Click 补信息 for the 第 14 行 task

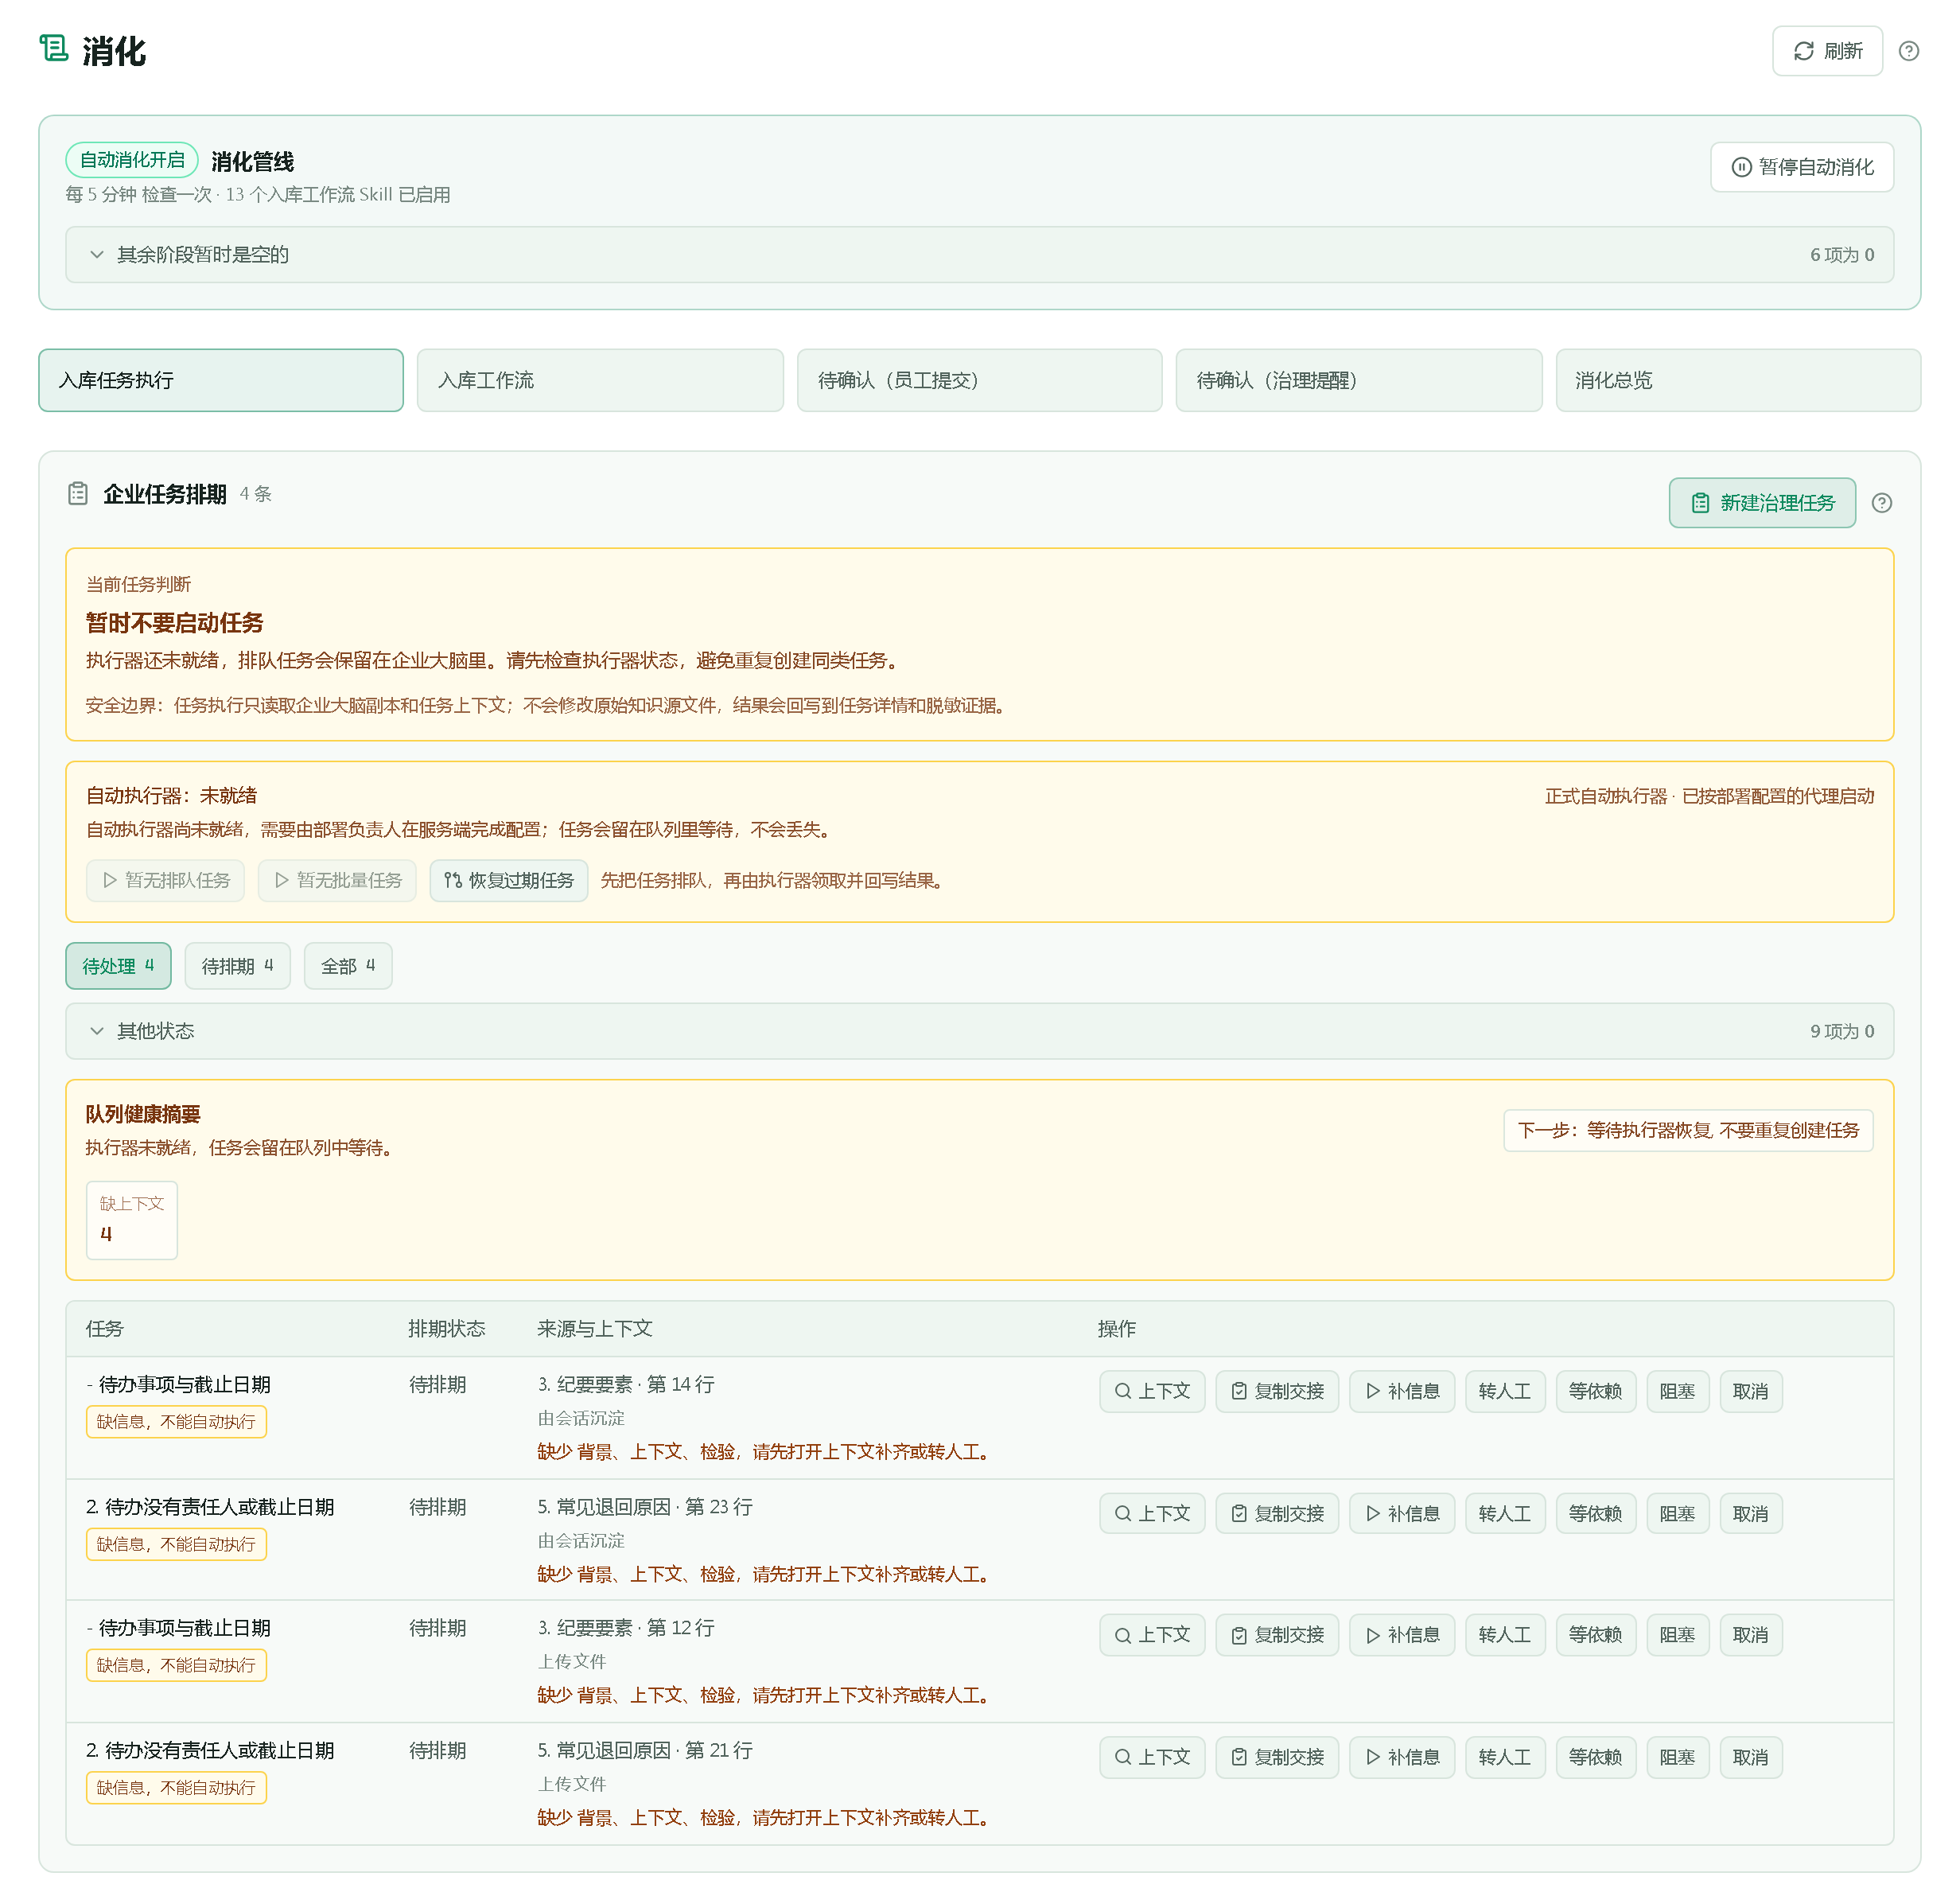pos(1402,1392)
